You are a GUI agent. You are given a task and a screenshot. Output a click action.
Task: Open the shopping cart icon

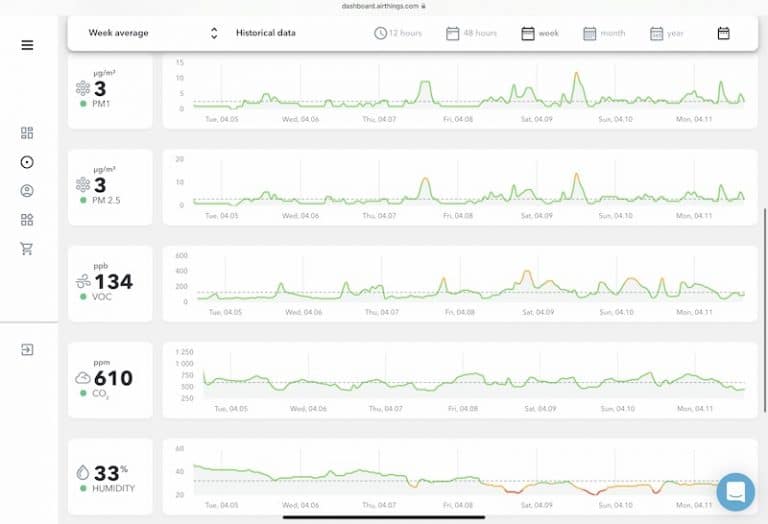click(27, 249)
